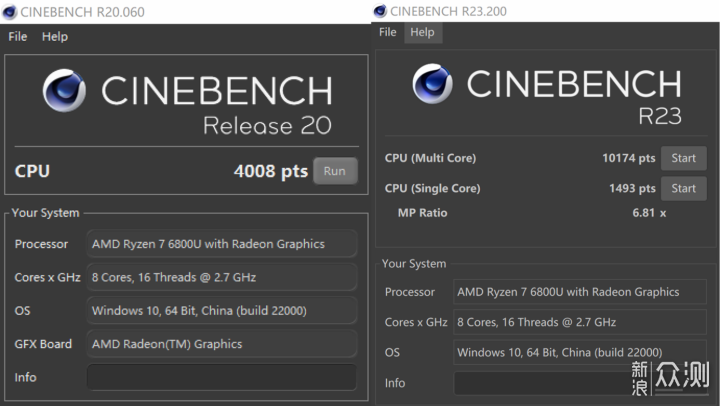
Task: Select the Cores x GHz field in R23
Action: tap(580, 322)
